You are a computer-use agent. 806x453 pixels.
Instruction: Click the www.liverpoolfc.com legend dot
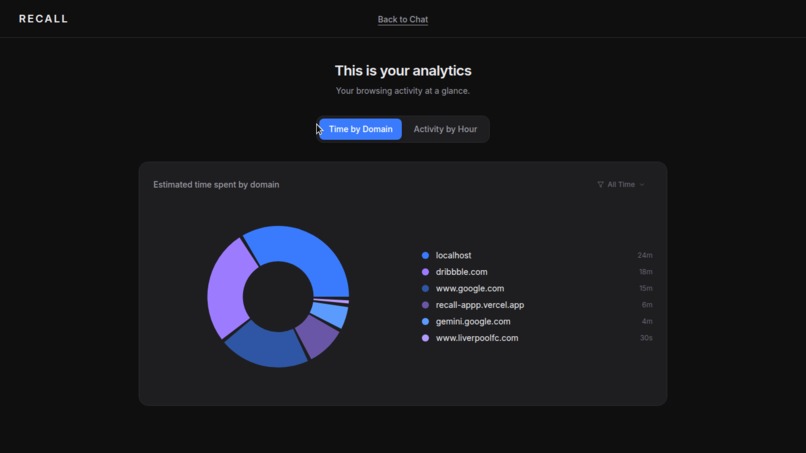point(425,338)
